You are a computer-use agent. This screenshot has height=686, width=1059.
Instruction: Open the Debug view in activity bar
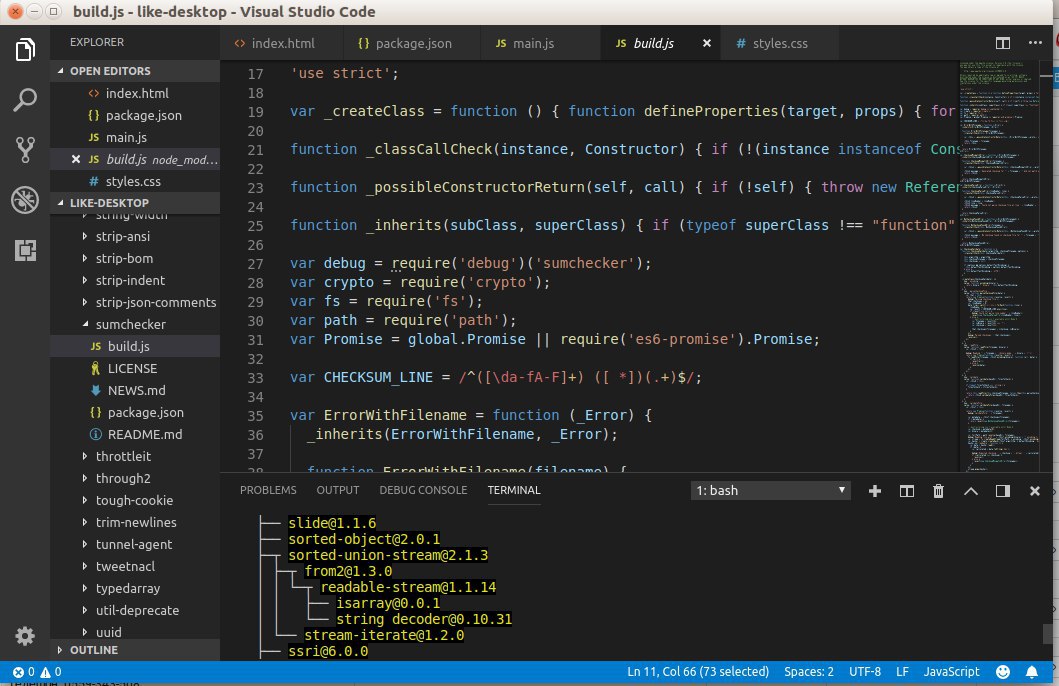(x=26, y=200)
